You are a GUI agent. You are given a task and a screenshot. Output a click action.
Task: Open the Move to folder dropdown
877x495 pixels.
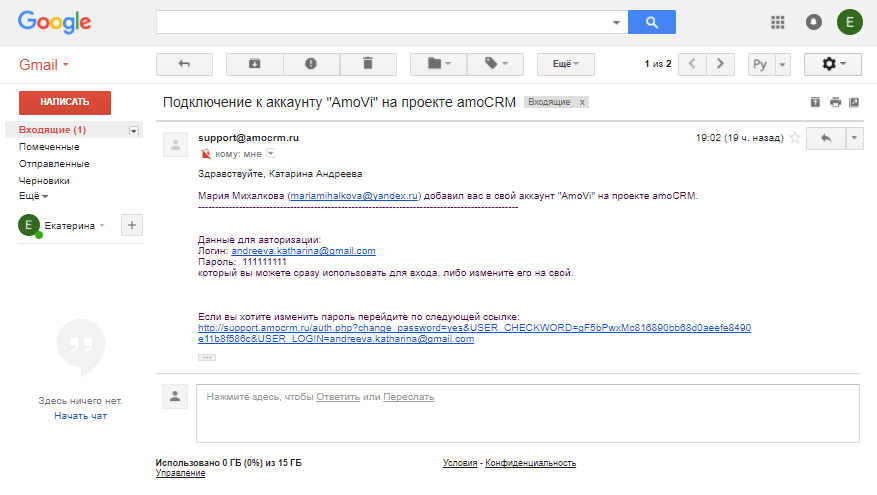[x=439, y=63]
